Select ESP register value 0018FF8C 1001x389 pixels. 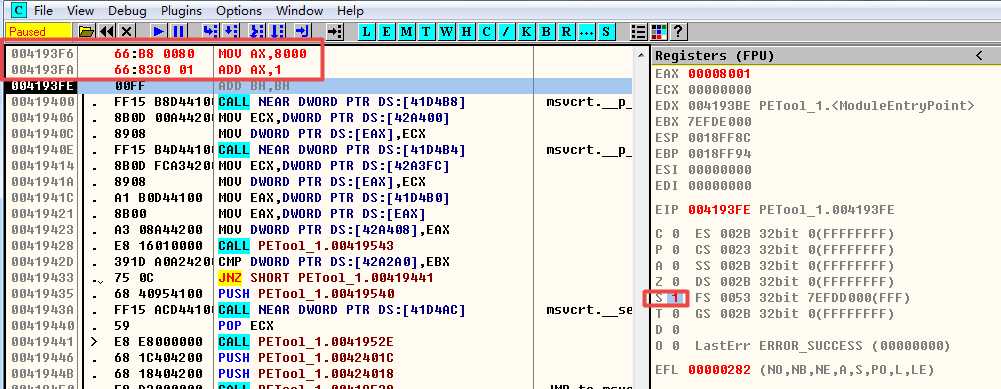pos(719,137)
